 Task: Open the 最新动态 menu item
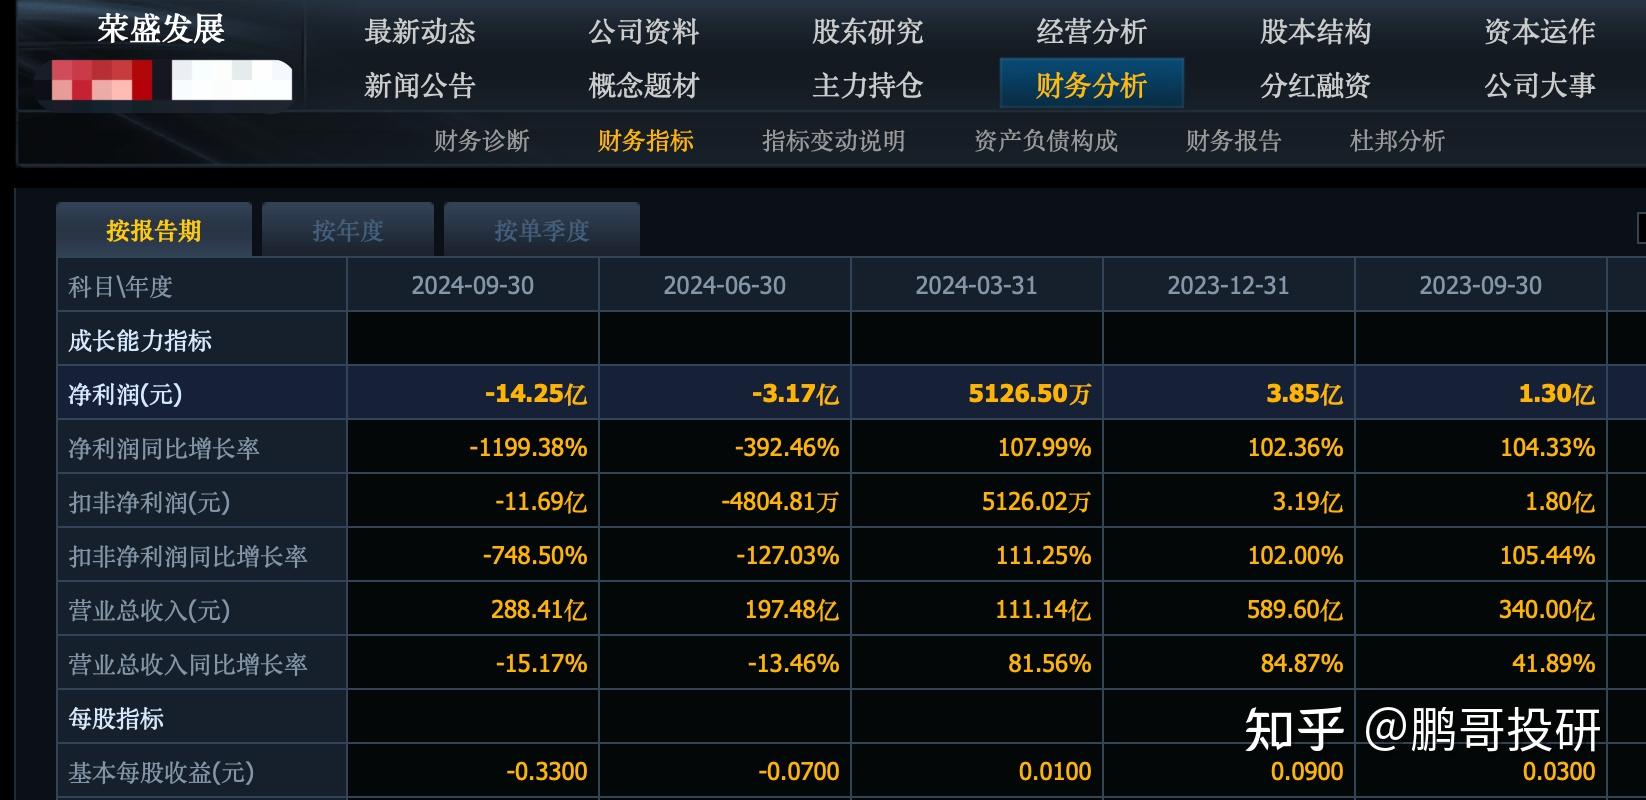419,32
